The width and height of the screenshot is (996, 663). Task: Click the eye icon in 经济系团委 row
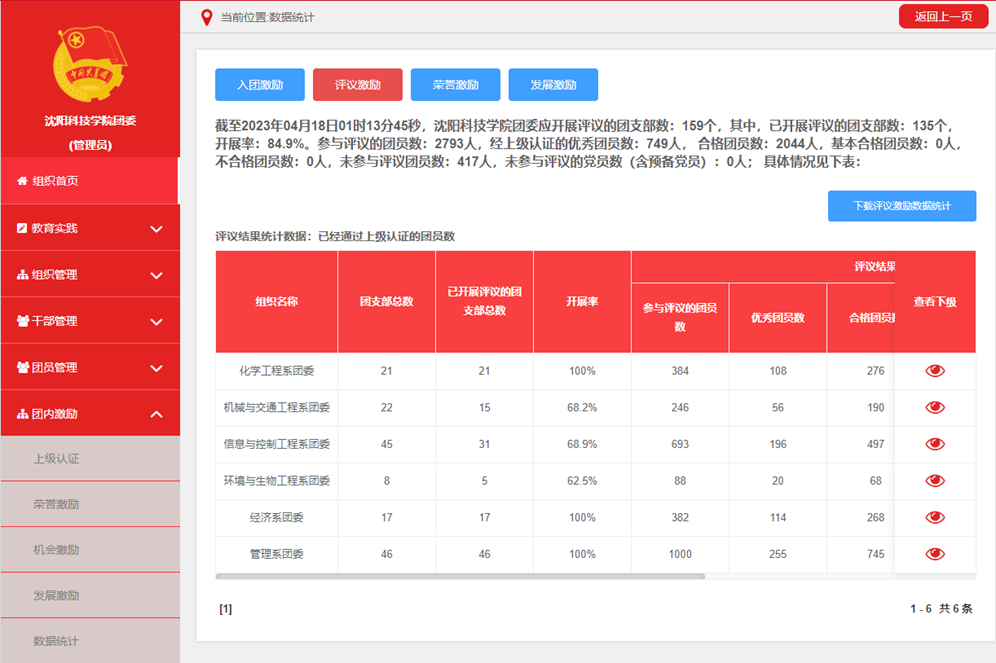(x=935, y=518)
